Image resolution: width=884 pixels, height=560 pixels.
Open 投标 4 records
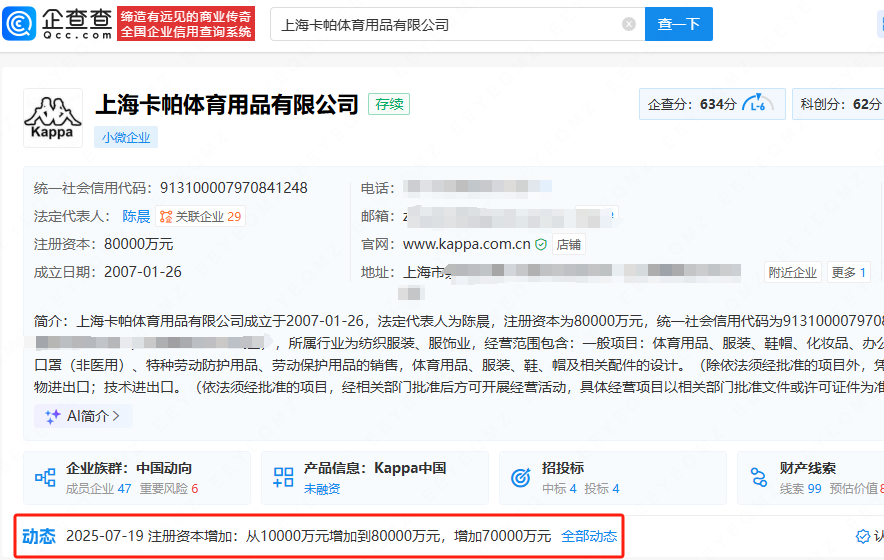[602, 488]
